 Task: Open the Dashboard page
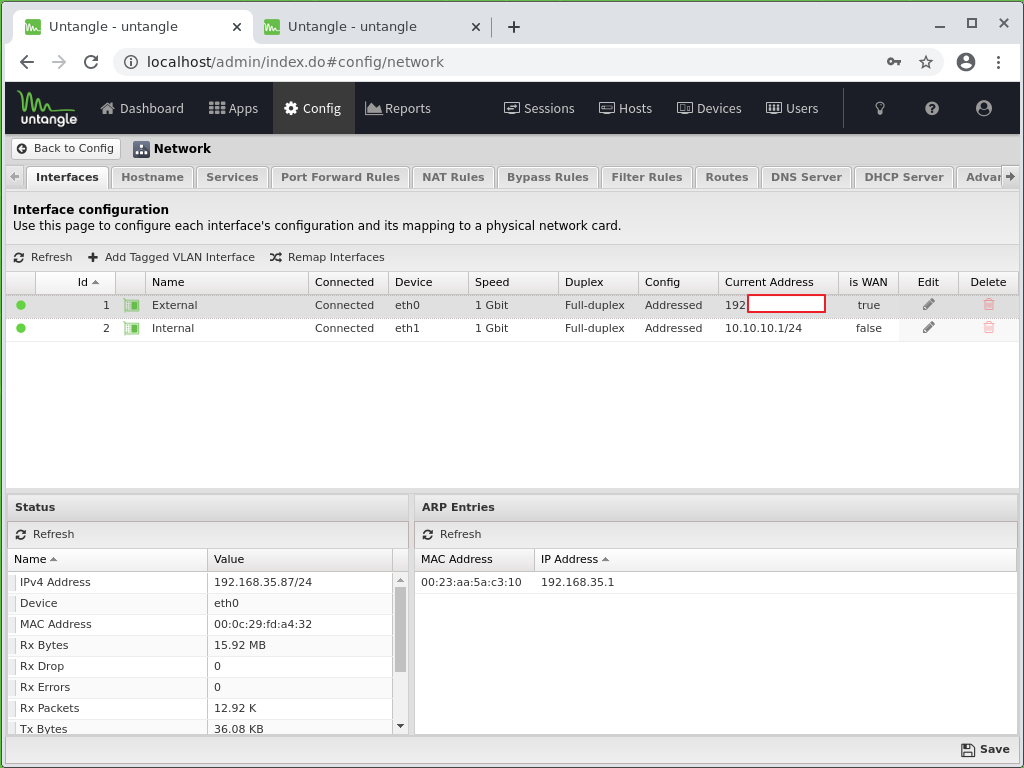point(142,108)
